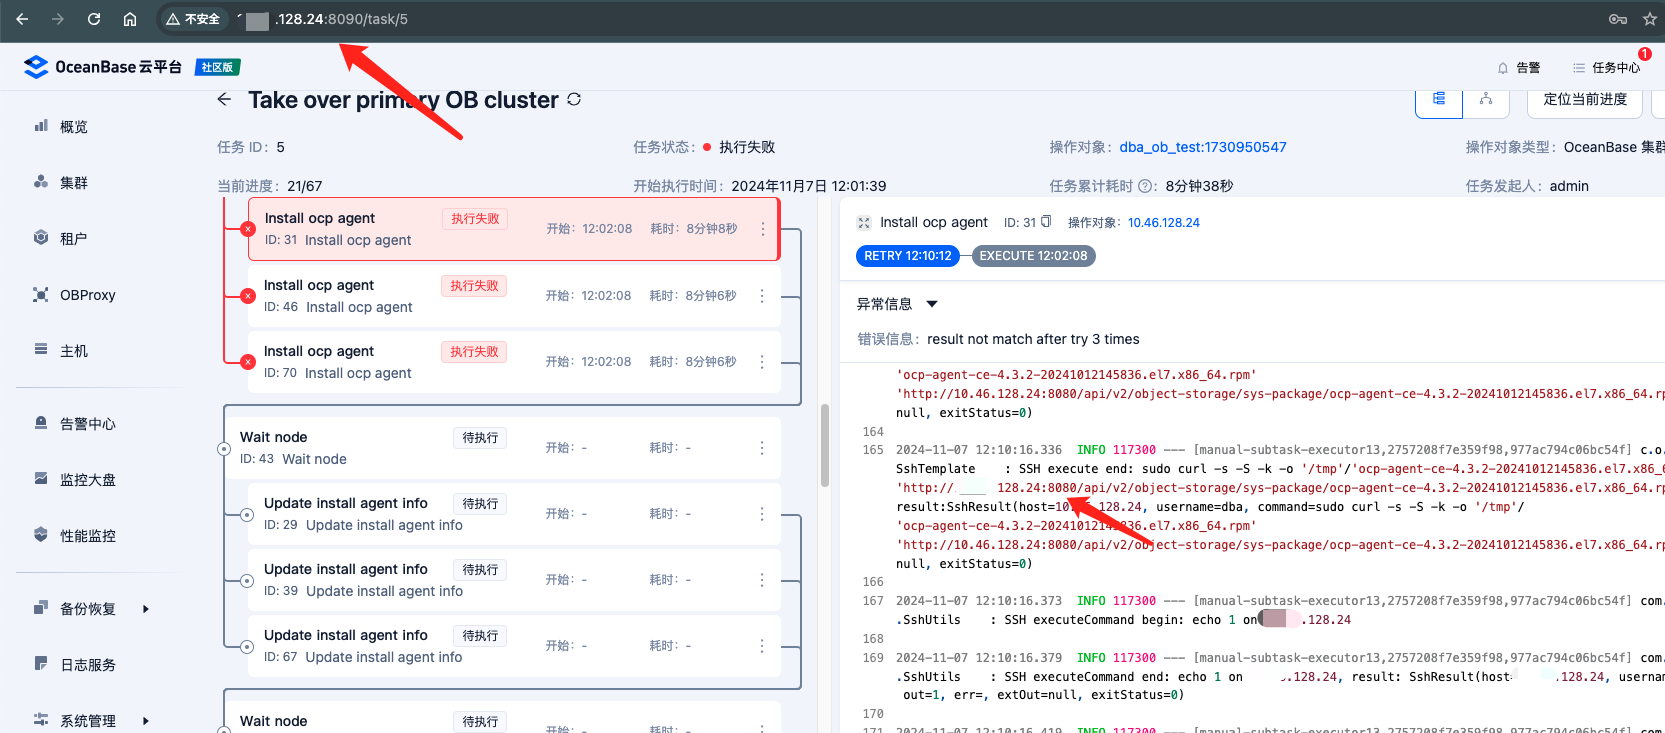Bookmark this page with the star icon

pyautogui.click(x=1650, y=19)
